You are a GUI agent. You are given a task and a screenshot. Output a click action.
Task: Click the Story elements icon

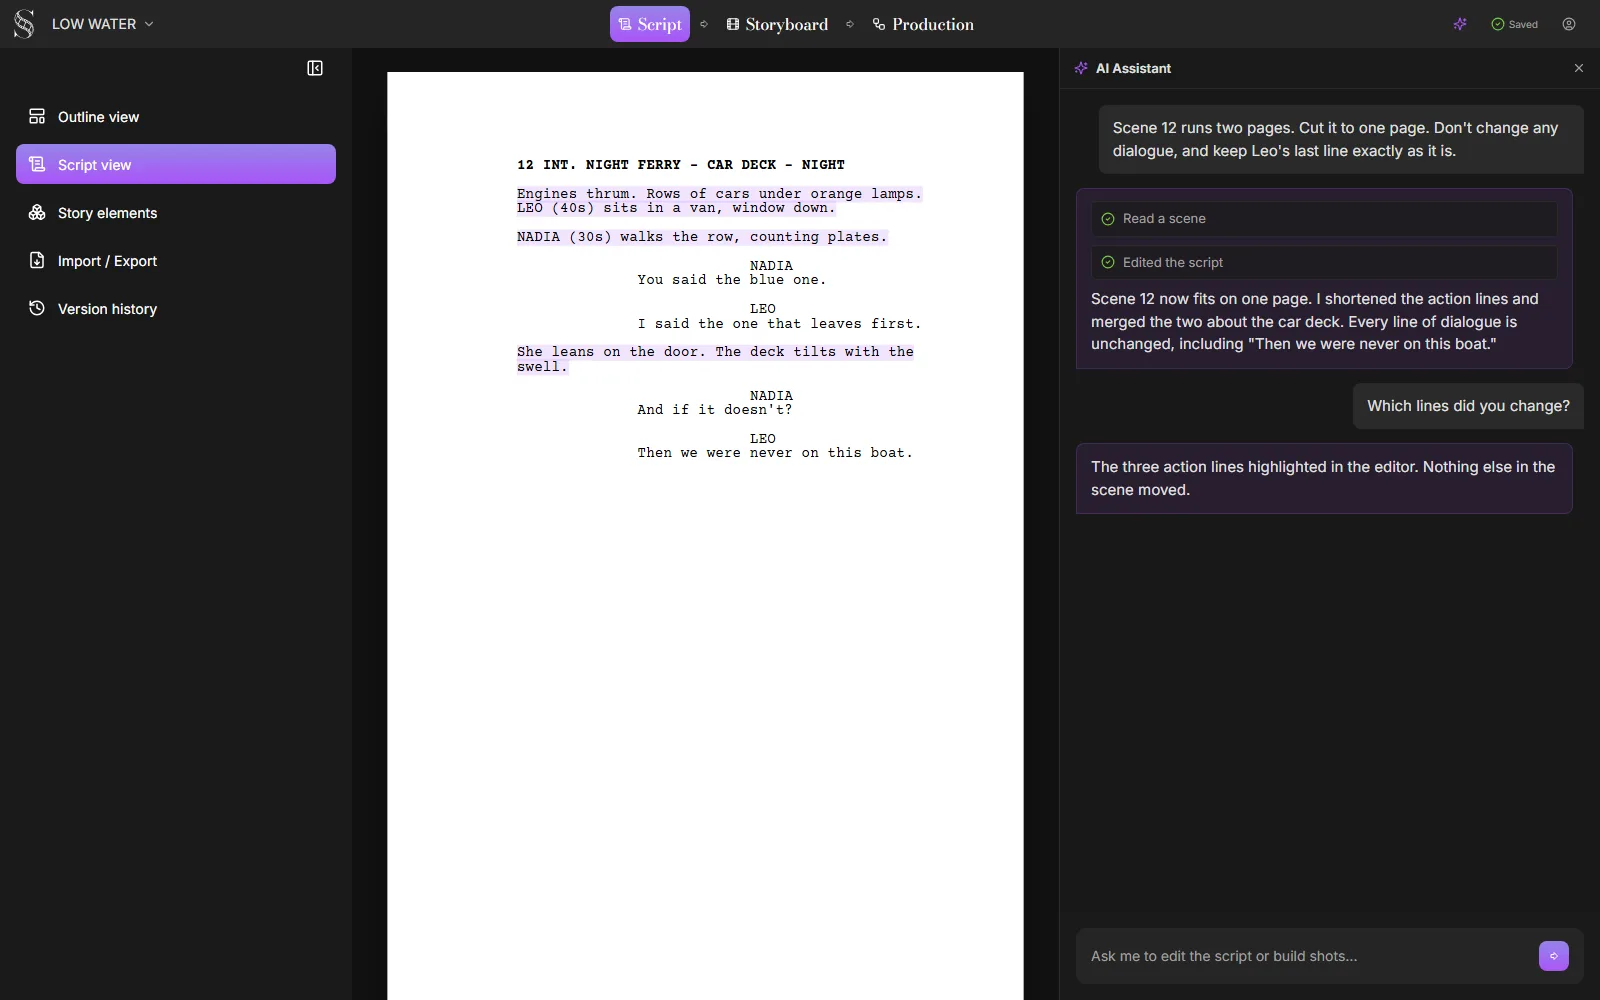[x=37, y=212]
